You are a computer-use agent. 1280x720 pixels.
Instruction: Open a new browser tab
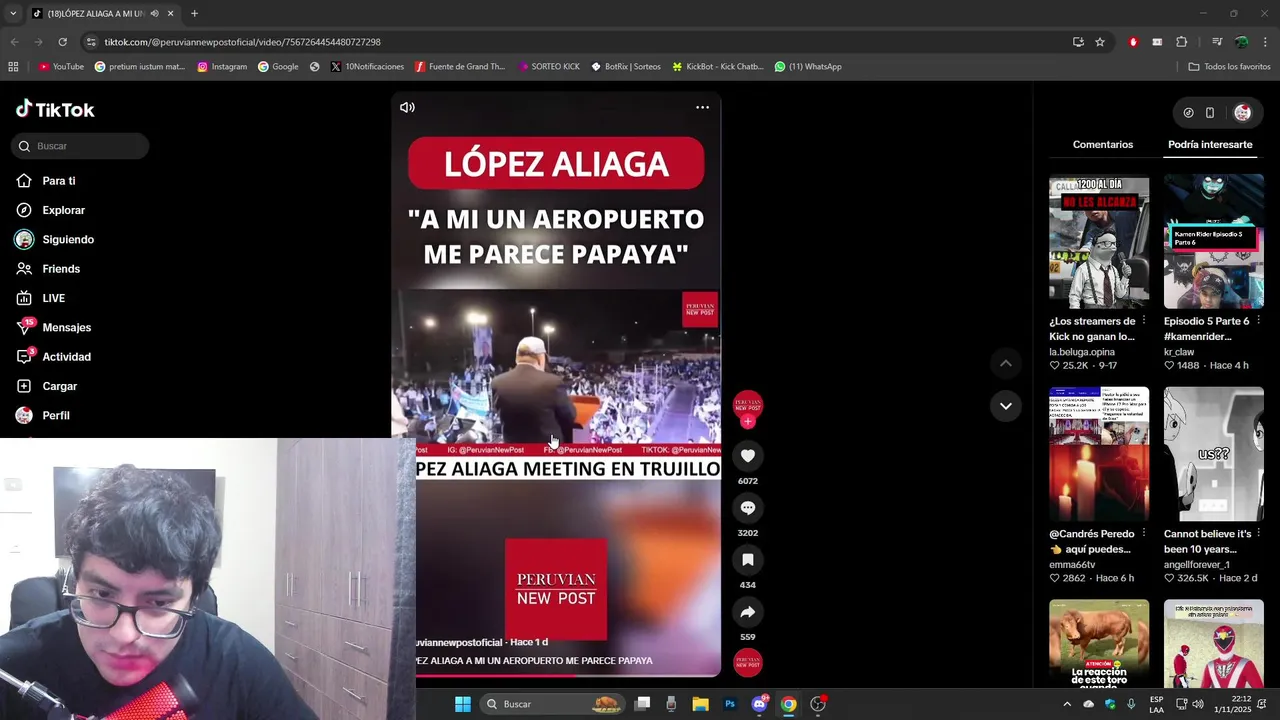(194, 14)
